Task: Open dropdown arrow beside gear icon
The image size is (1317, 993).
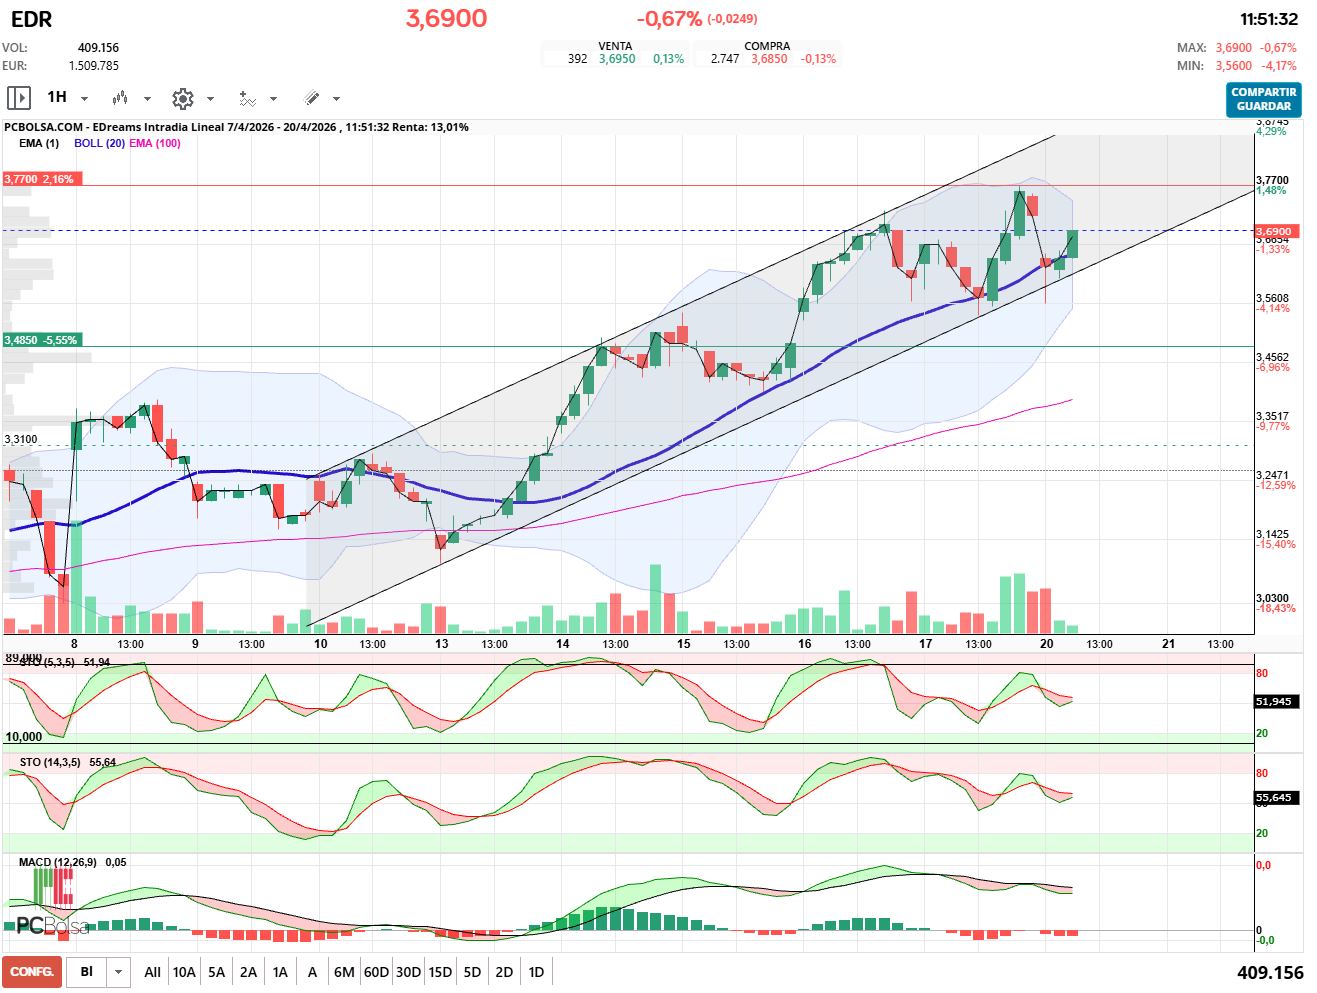Action: [x=210, y=99]
